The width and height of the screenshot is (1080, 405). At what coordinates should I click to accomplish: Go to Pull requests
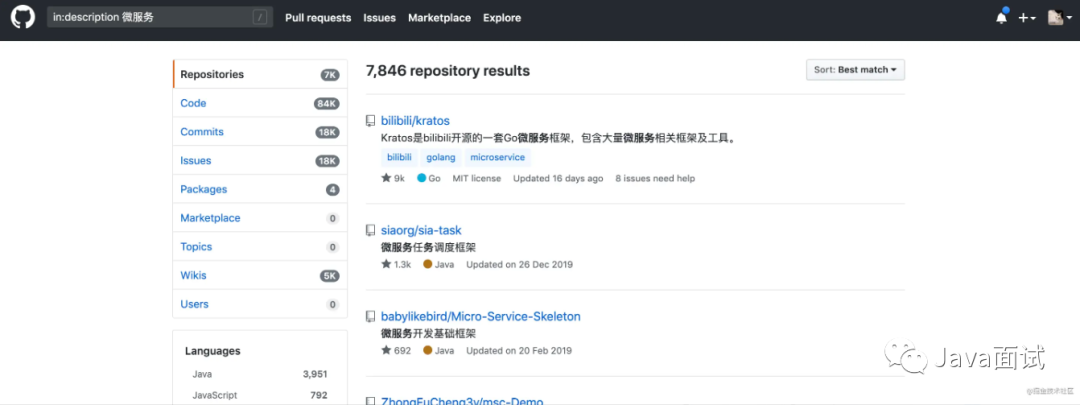(x=318, y=18)
